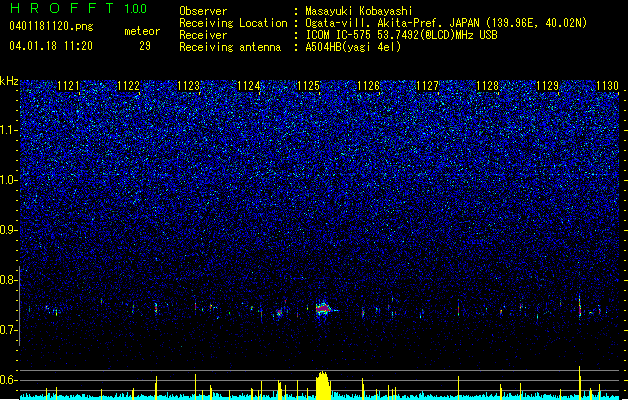Viewport: 629px width, 400px height.
Task: Click the 1130 time marker
Action: [607, 86]
